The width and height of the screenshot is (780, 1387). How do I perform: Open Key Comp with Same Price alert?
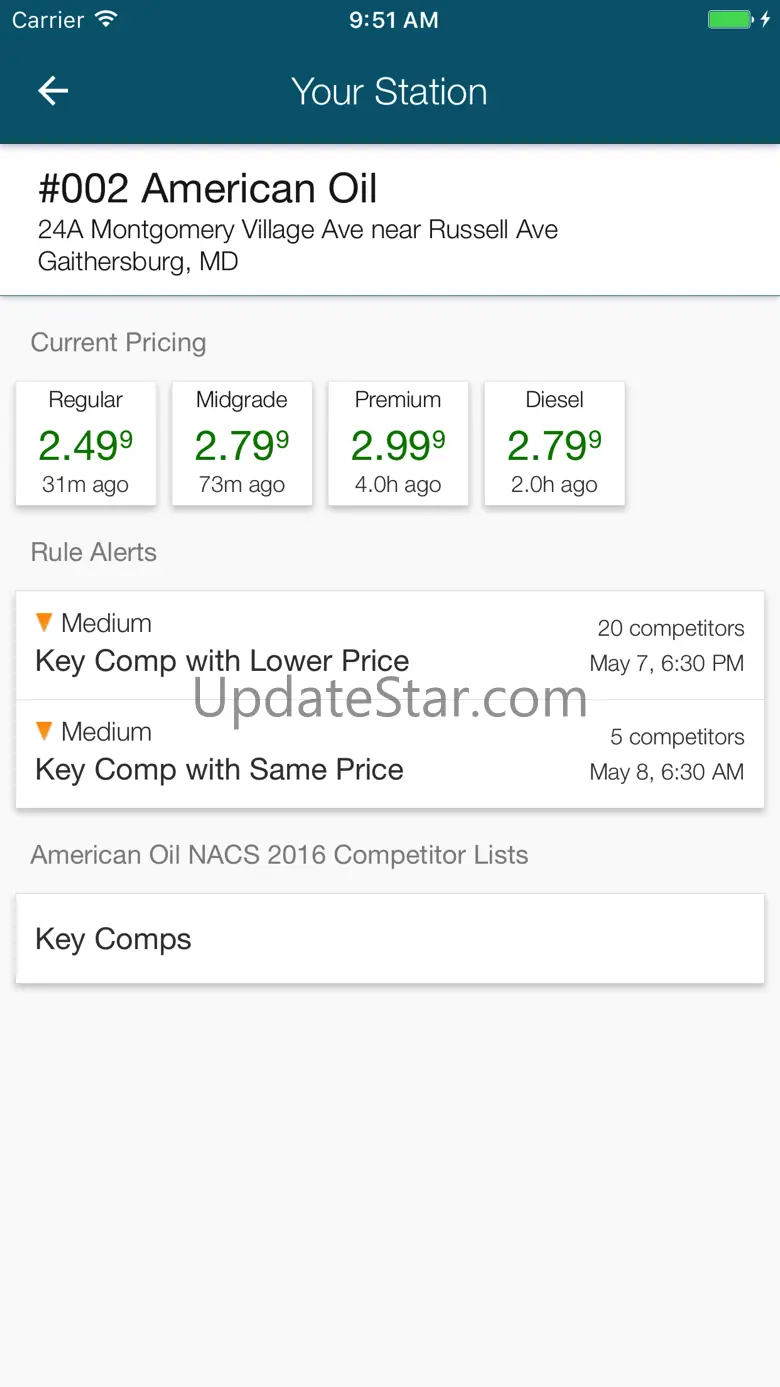pyautogui.click(x=219, y=770)
